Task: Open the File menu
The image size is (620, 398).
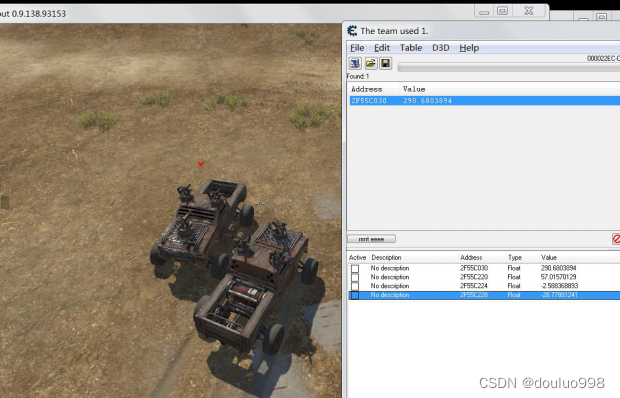Action: [x=357, y=48]
